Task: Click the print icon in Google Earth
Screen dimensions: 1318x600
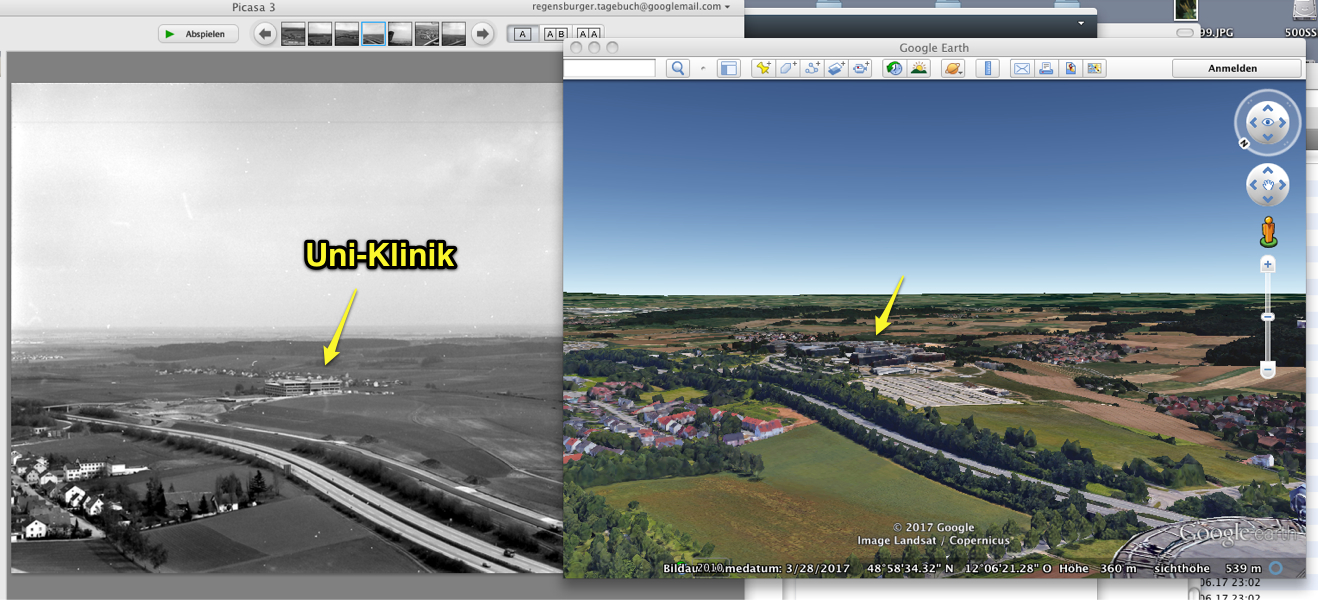Action: coord(1045,68)
